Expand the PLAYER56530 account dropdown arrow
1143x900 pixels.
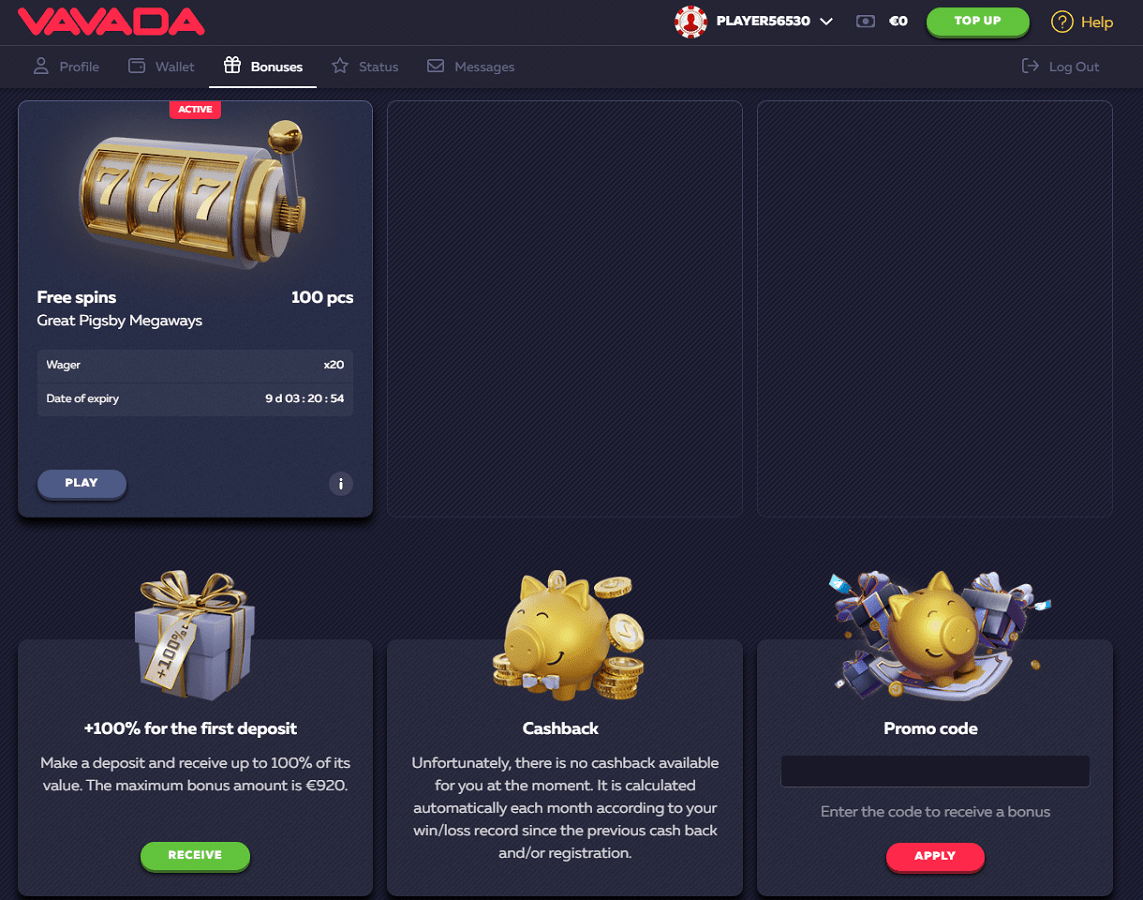(826, 22)
